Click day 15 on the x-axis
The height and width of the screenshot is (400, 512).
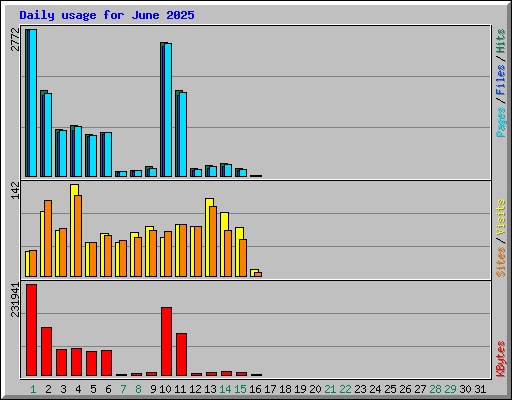coord(240,389)
